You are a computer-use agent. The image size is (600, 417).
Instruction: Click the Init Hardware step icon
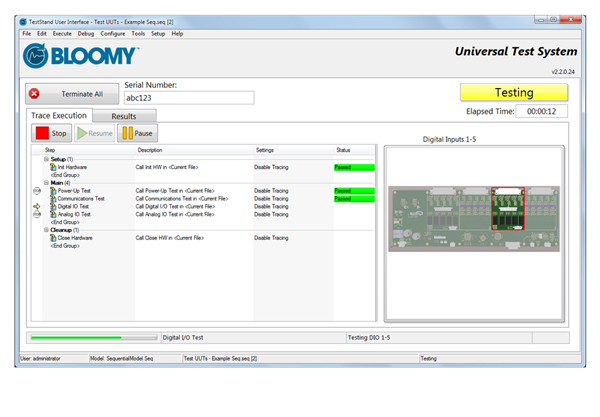point(53,167)
